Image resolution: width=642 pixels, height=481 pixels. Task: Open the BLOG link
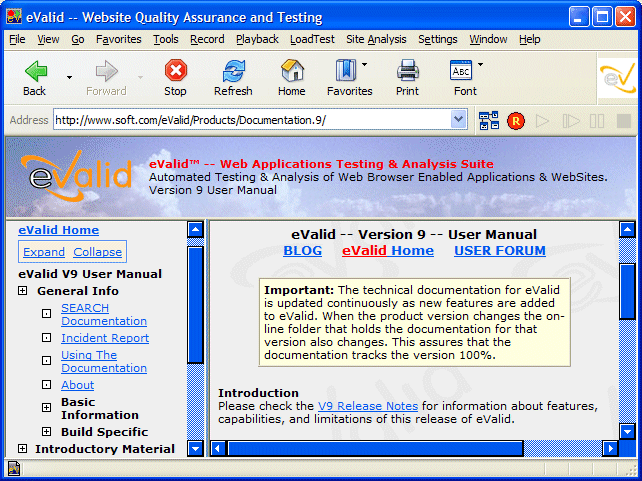click(303, 251)
